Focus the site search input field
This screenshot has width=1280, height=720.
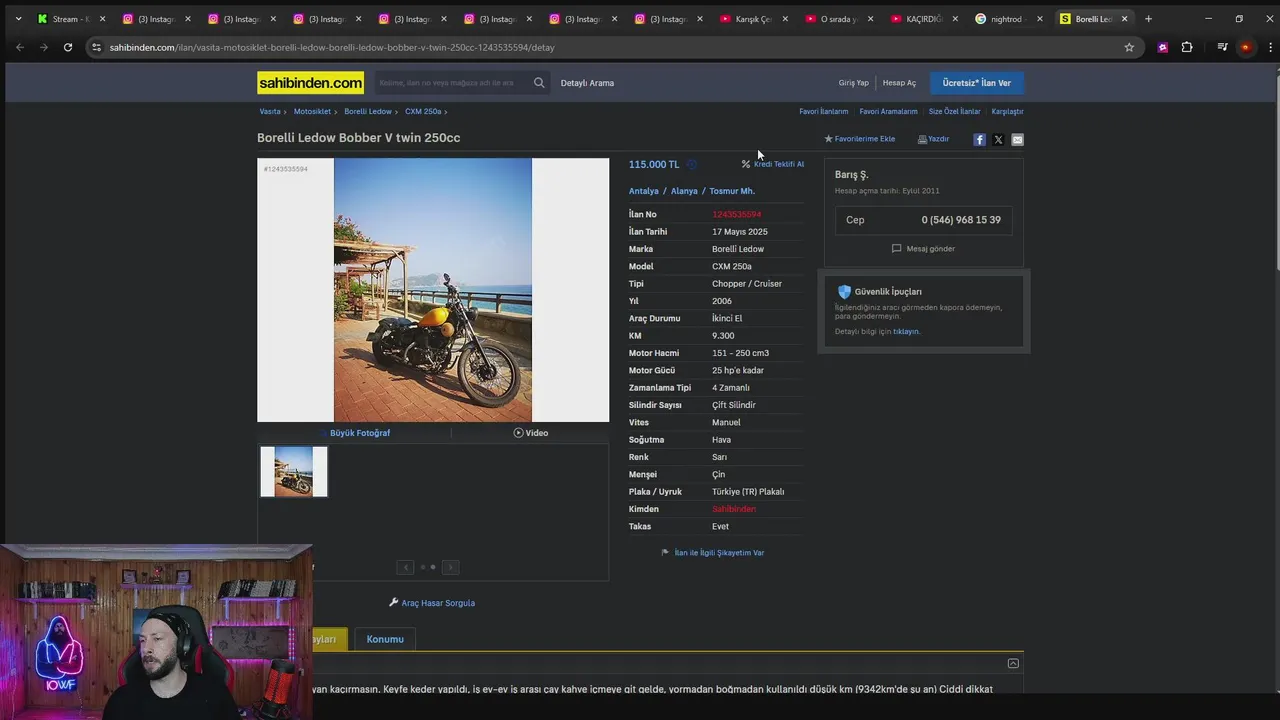[454, 83]
